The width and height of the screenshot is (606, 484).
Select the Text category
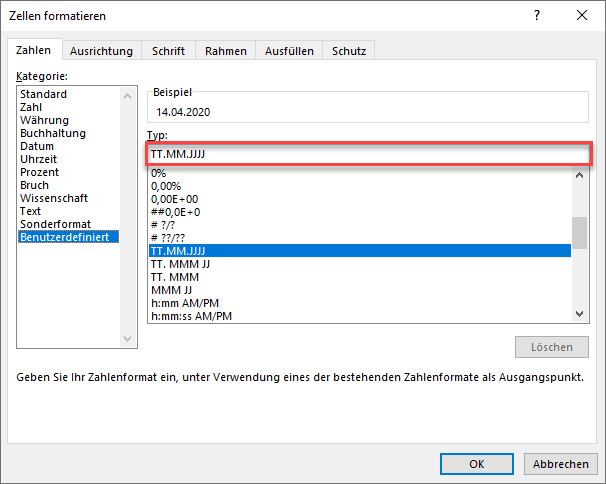69,211
